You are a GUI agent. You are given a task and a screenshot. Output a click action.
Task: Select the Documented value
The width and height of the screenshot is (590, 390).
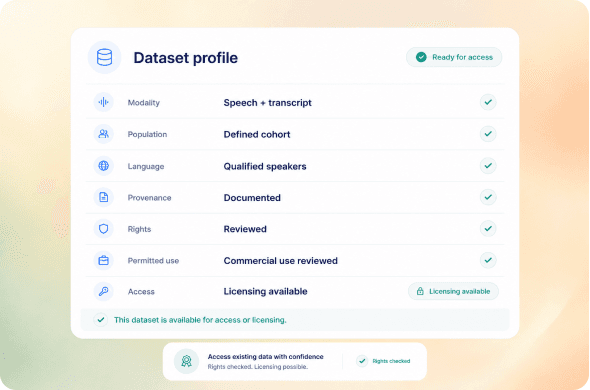(x=252, y=198)
